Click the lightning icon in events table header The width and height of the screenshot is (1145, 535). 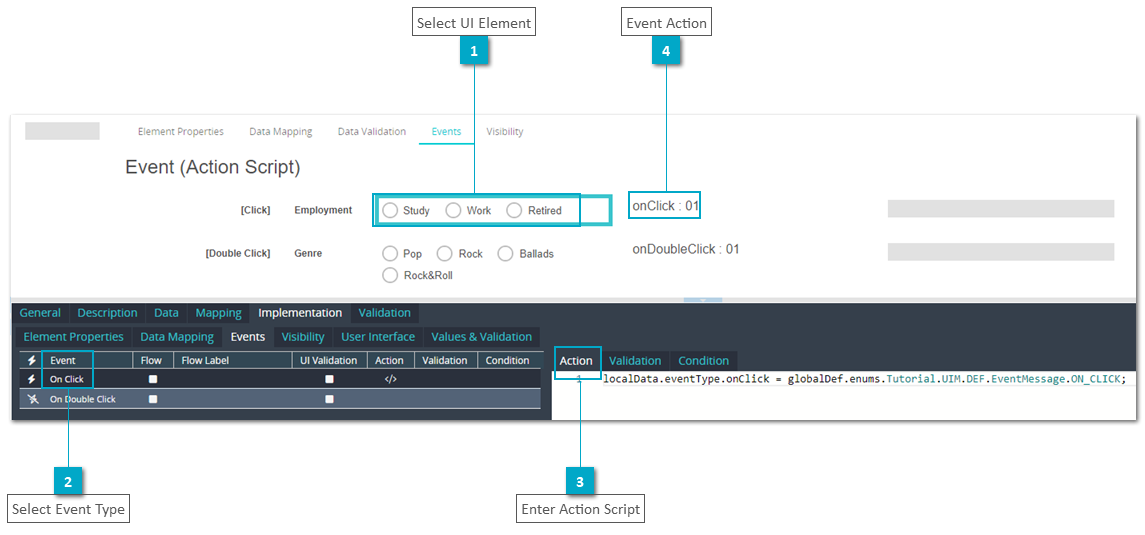(x=31, y=360)
